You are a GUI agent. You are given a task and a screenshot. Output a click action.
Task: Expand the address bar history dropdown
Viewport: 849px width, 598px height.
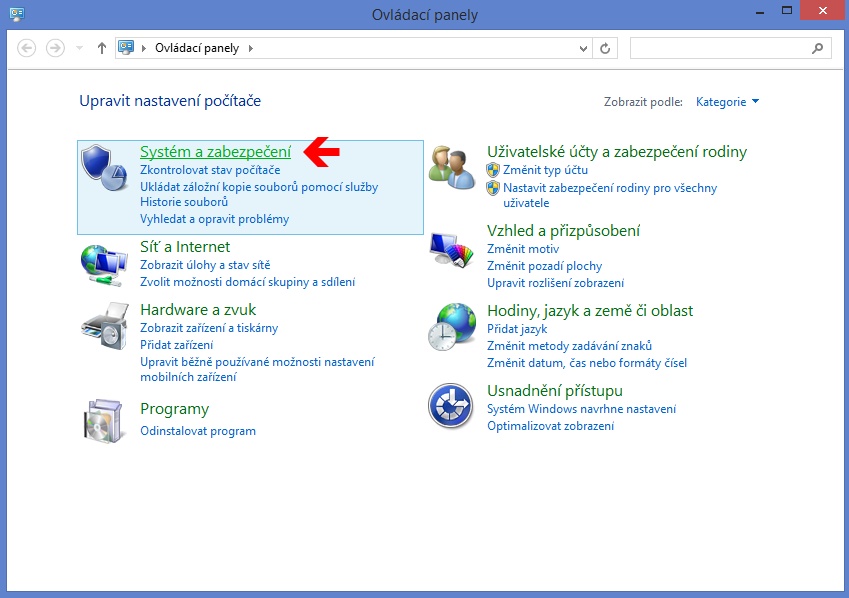[585, 48]
